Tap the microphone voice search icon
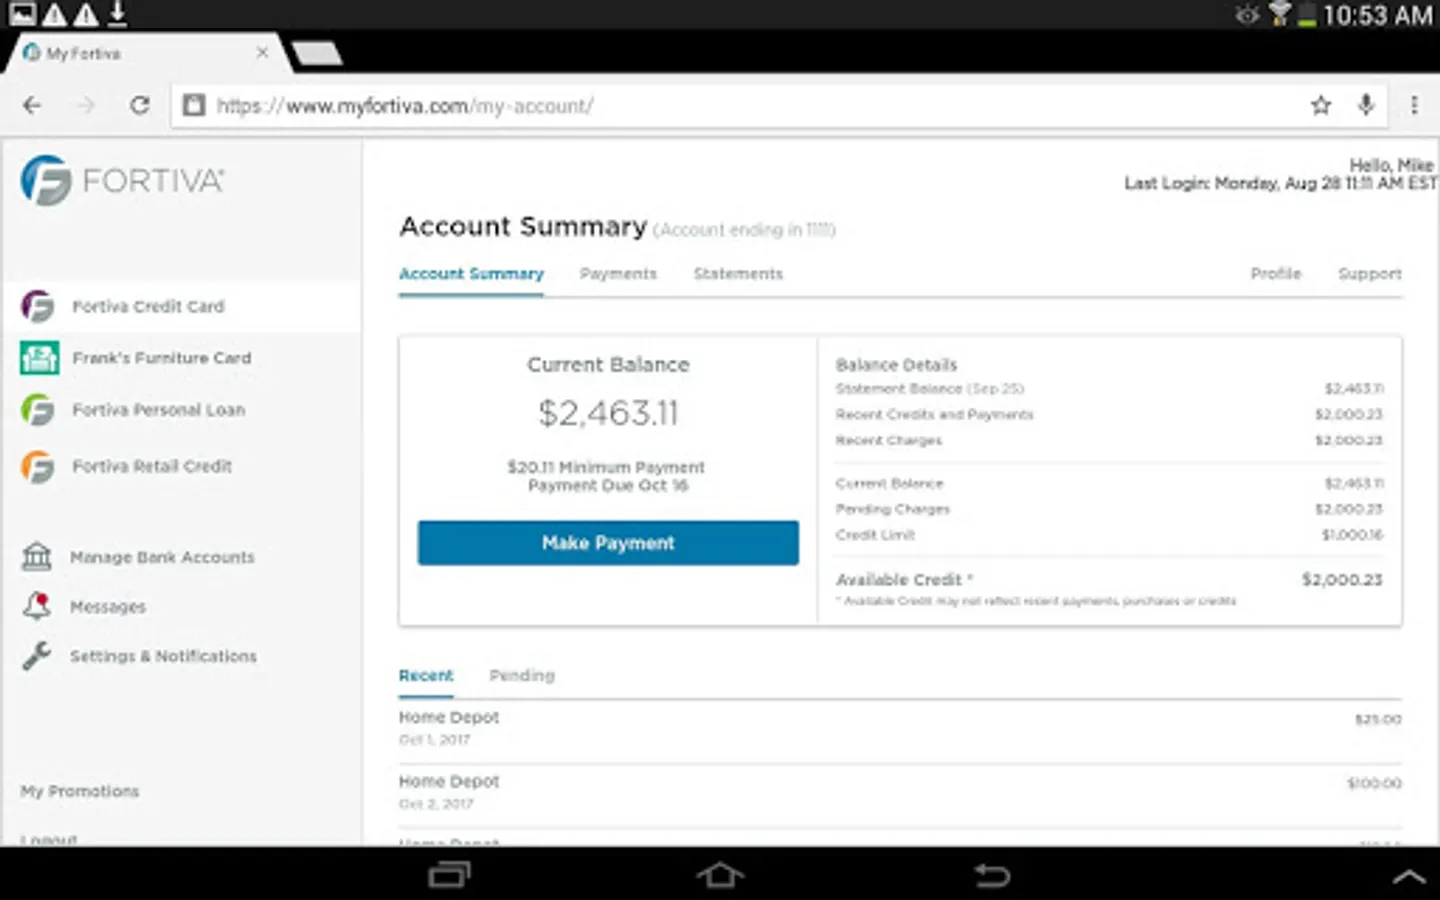The height and width of the screenshot is (900, 1440). click(1366, 104)
